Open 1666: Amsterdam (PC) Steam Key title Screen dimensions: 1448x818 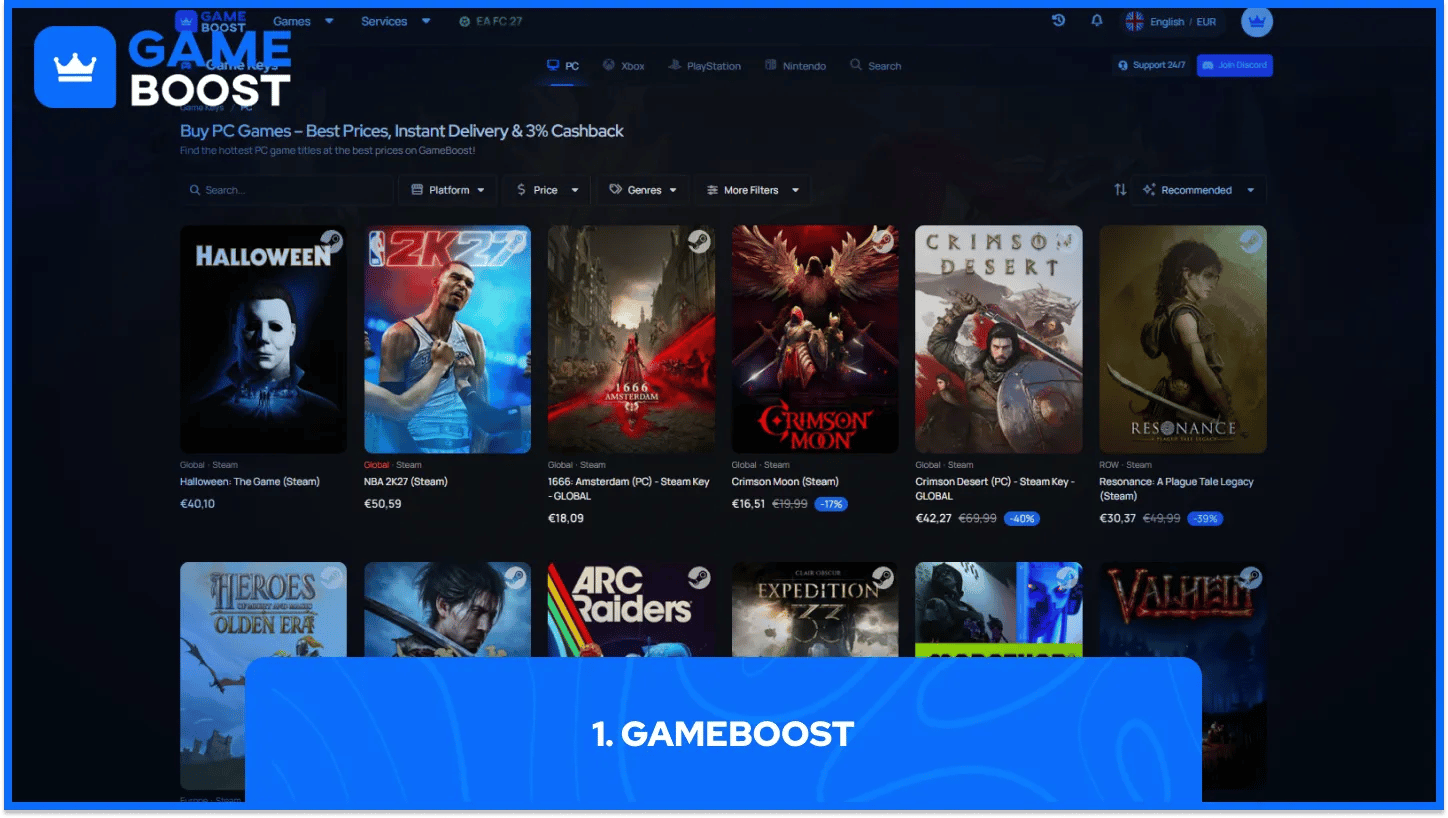629,489
